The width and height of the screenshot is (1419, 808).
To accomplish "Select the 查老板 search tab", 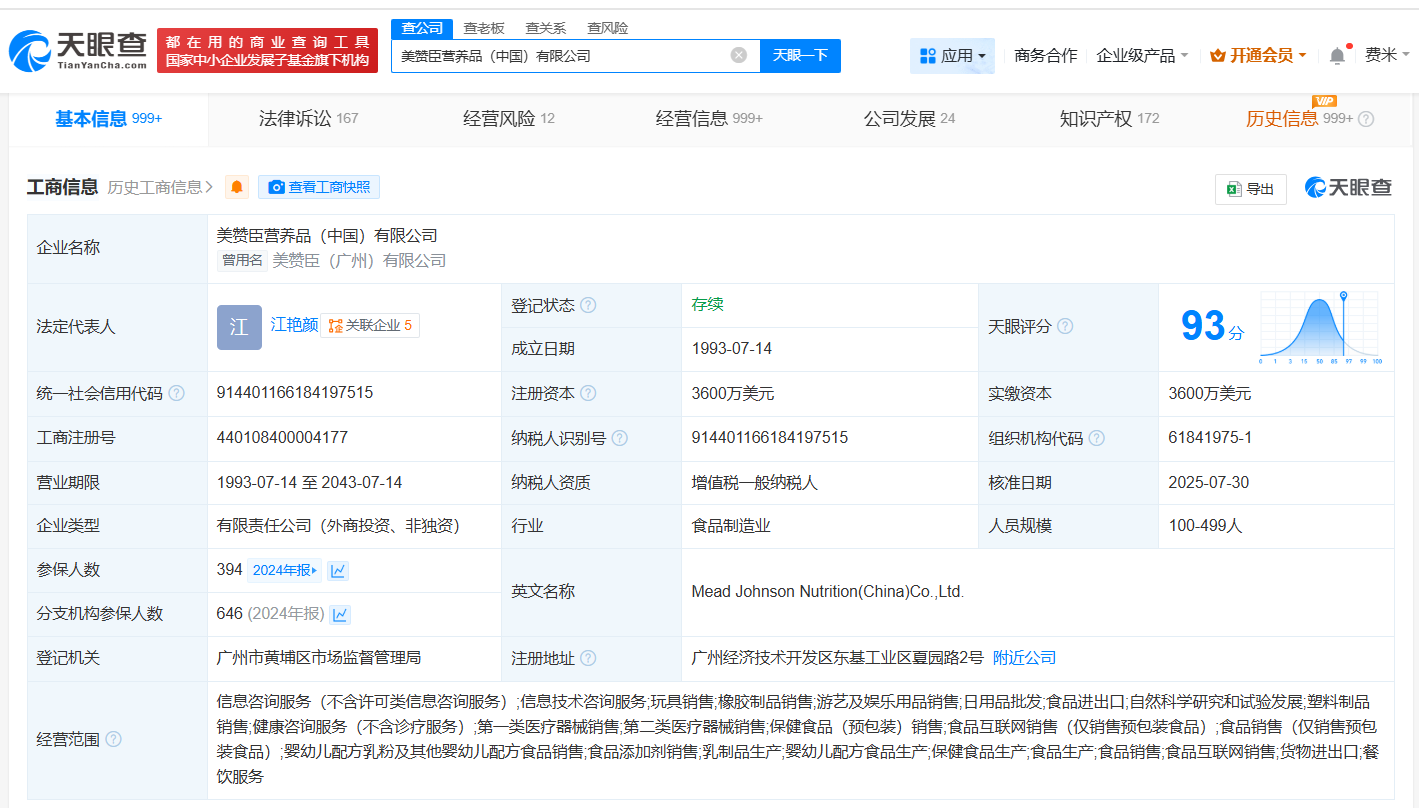I will (x=483, y=28).
